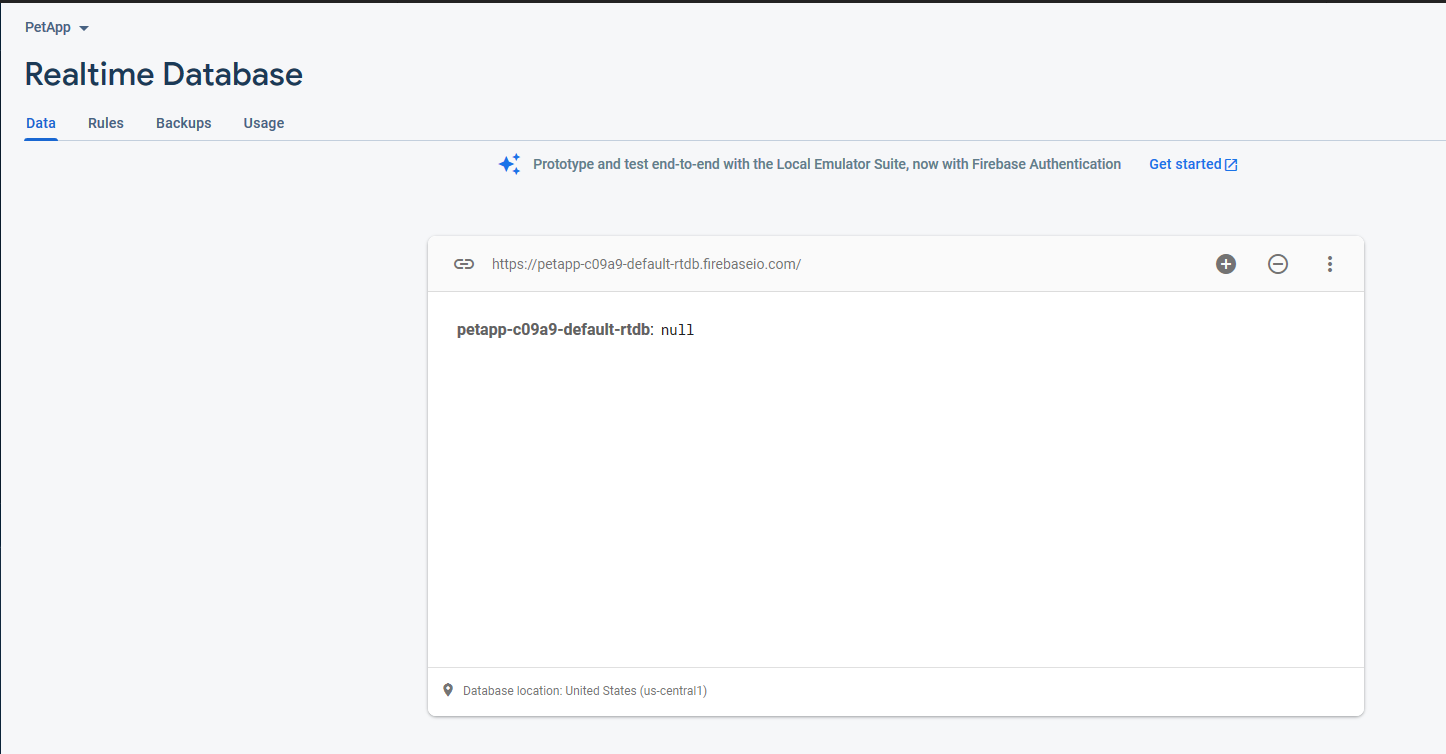
Task: Click the Realtime Database page heading
Action: pyautogui.click(x=164, y=74)
